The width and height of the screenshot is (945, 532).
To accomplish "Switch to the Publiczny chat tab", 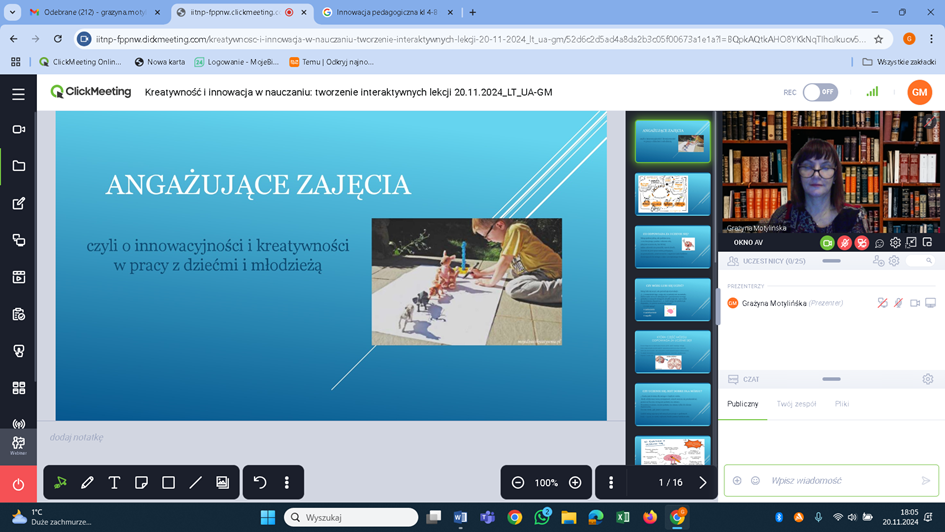I will (x=742, y=404).
